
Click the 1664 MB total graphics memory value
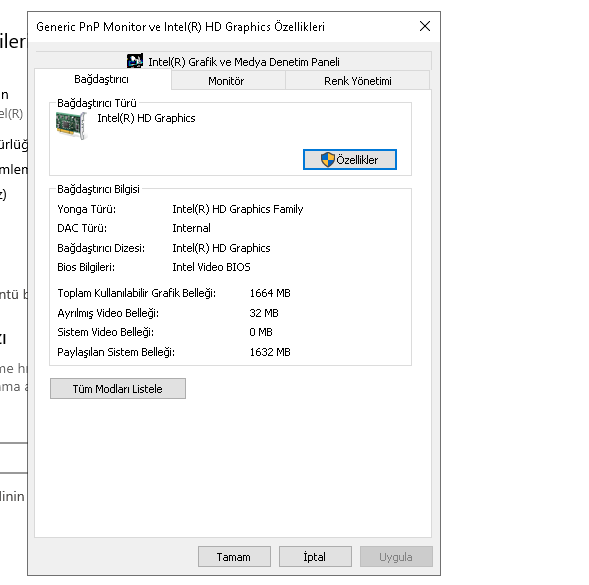270,293
